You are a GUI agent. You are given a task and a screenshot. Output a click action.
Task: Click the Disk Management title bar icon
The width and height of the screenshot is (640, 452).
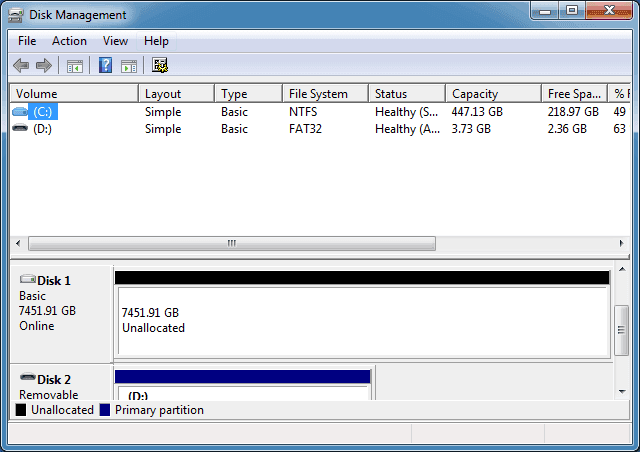click(16, 15)
